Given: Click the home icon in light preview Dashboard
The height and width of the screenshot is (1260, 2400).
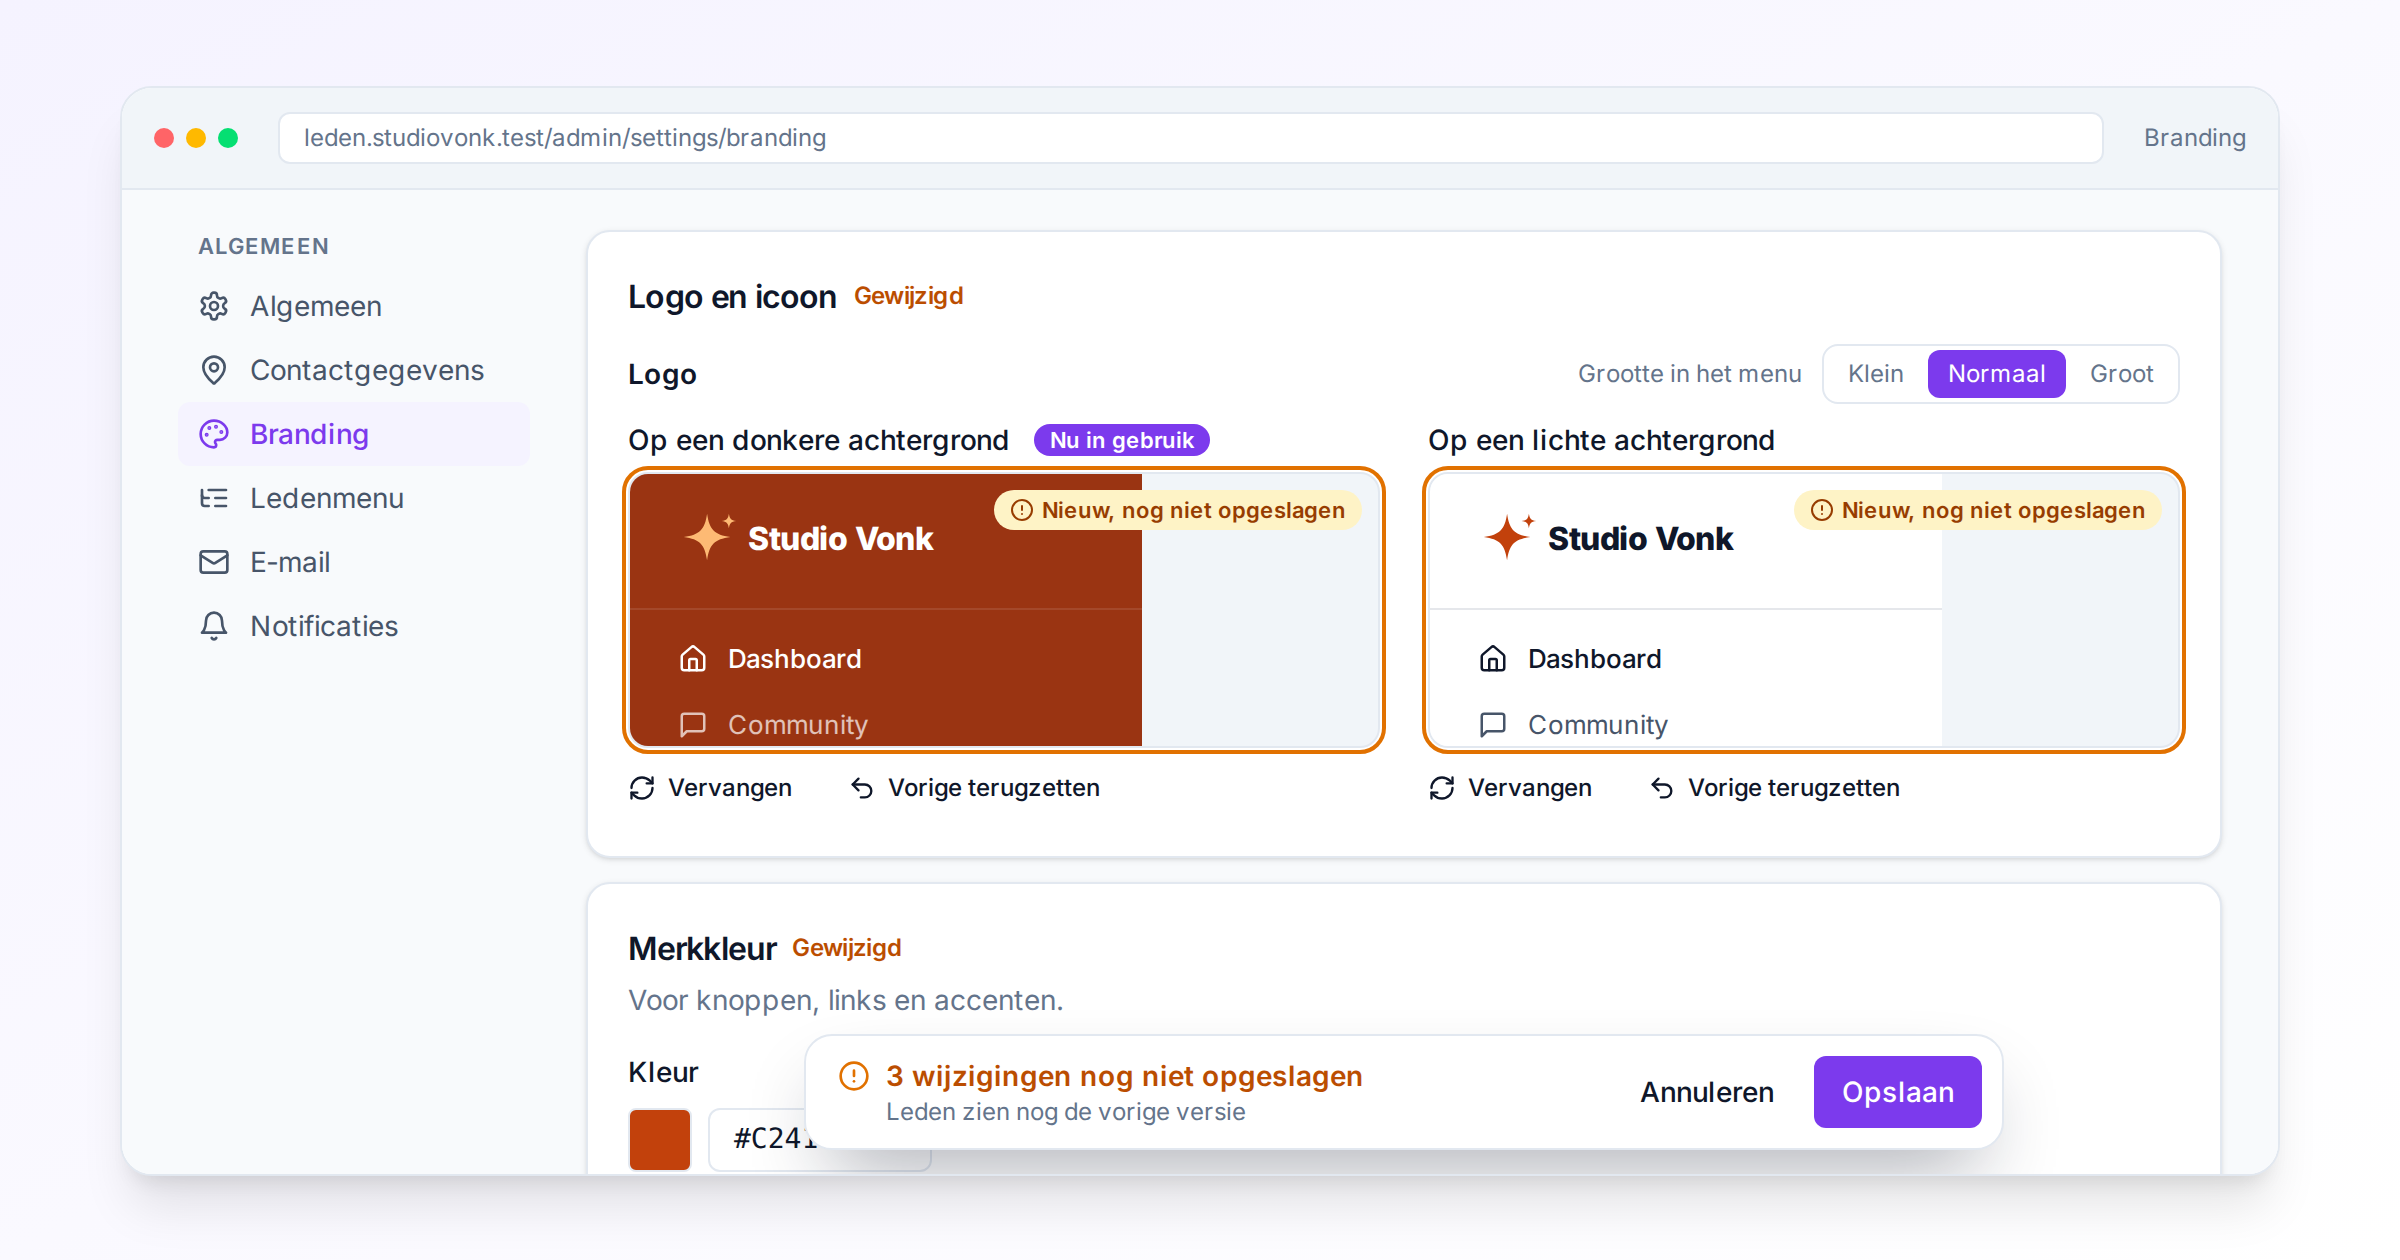Looking at the screenshot, I should [x=1493, y=659].
